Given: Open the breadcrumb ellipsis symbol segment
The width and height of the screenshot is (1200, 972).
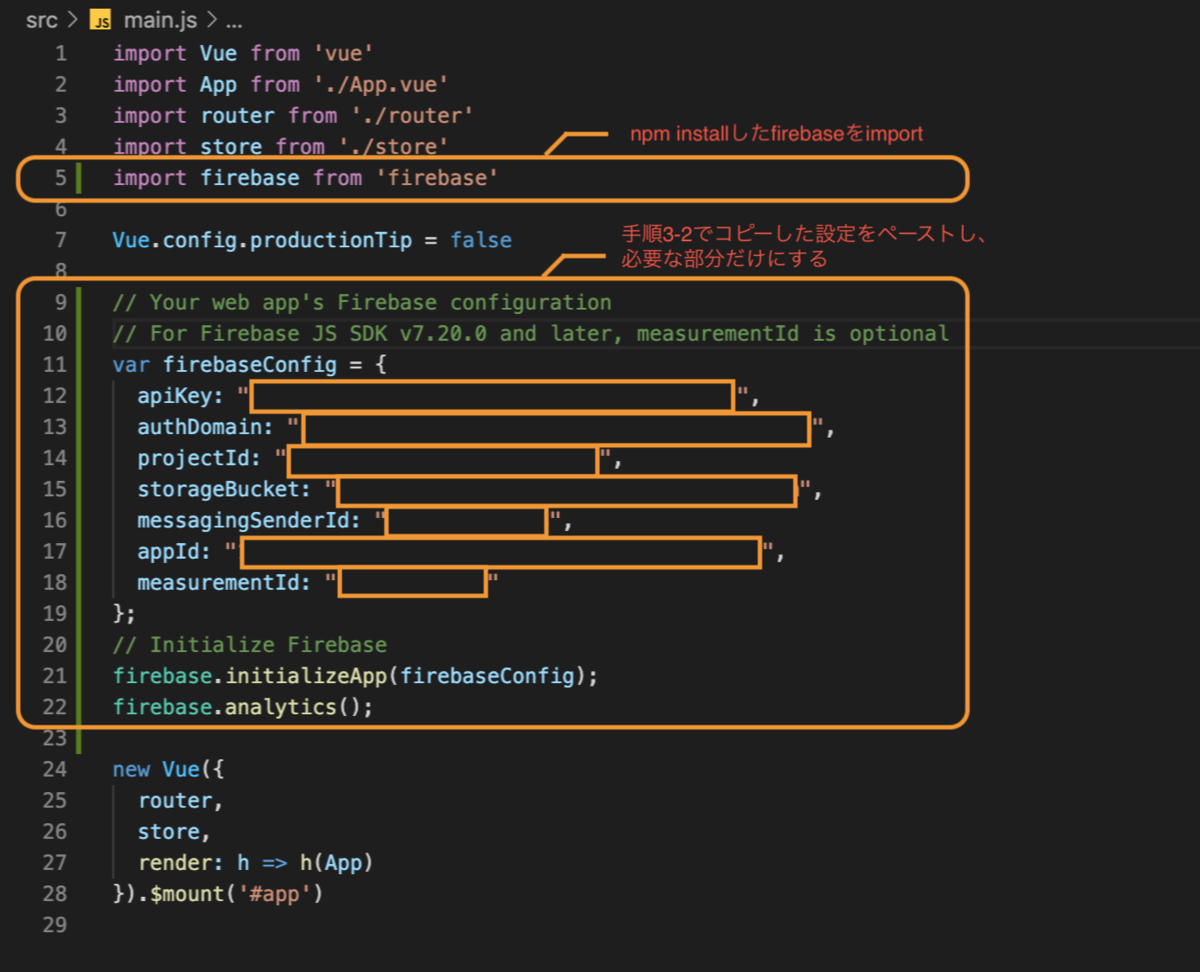Looking at the screenshot, I should click(234, 20).
